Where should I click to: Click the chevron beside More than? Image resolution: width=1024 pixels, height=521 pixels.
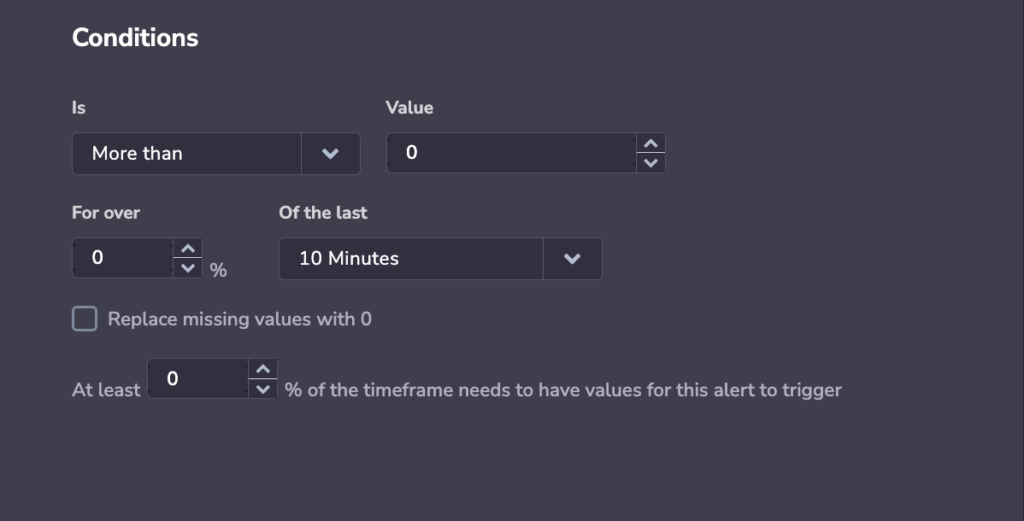pyautogui.click(x=330, y=154)
